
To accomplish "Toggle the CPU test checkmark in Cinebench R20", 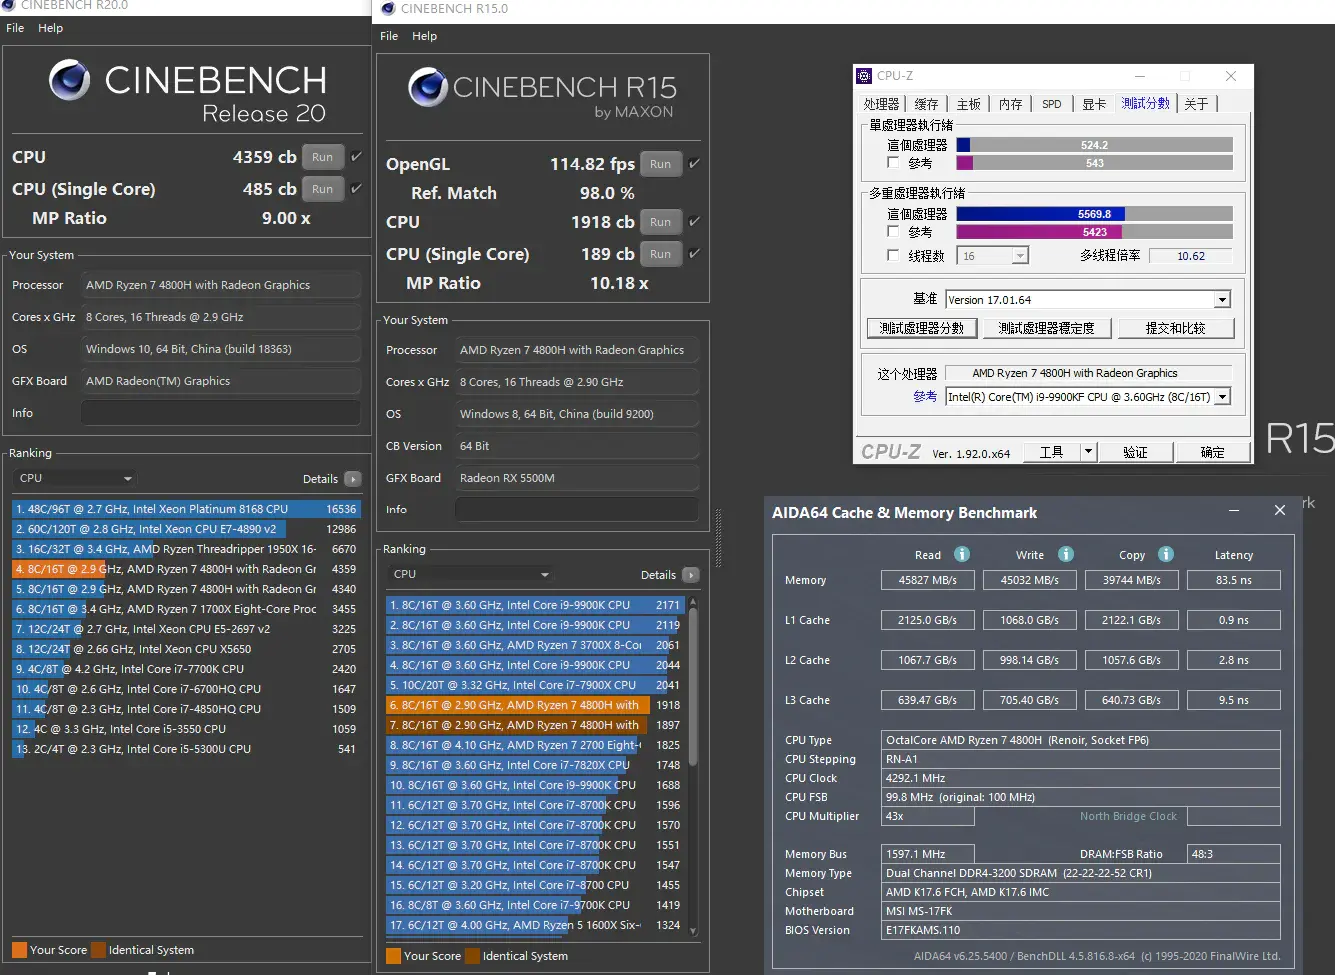I will tap(356, 157).
